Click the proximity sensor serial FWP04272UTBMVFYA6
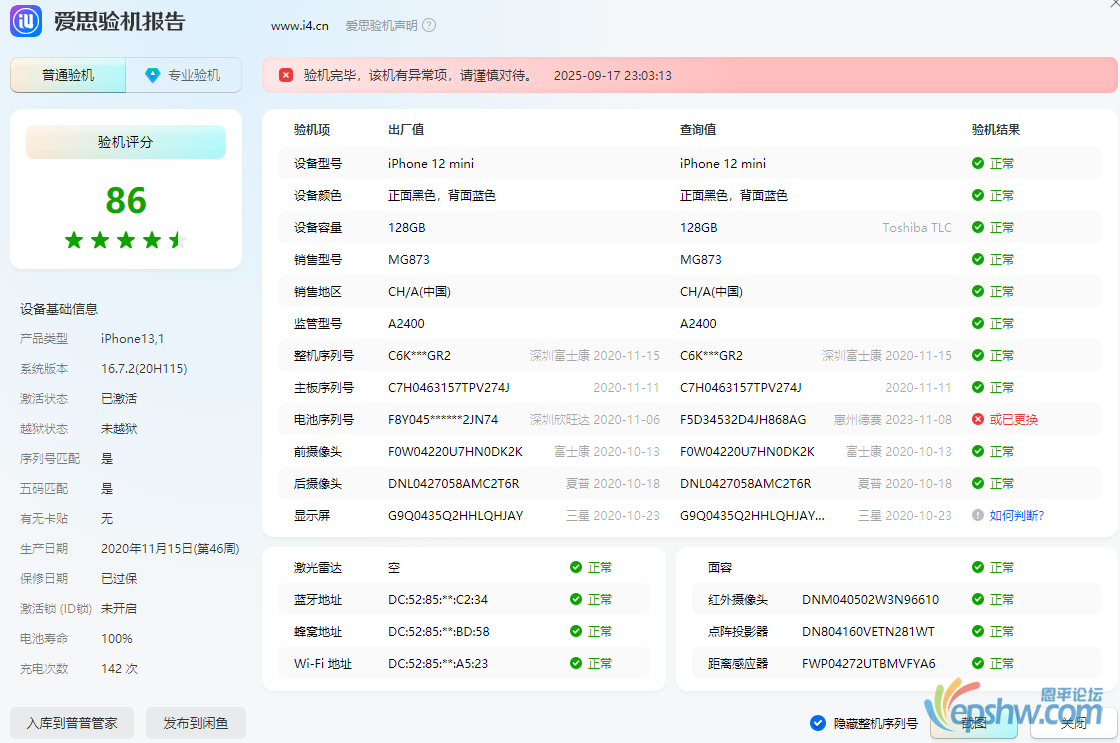 pos(869,664)
